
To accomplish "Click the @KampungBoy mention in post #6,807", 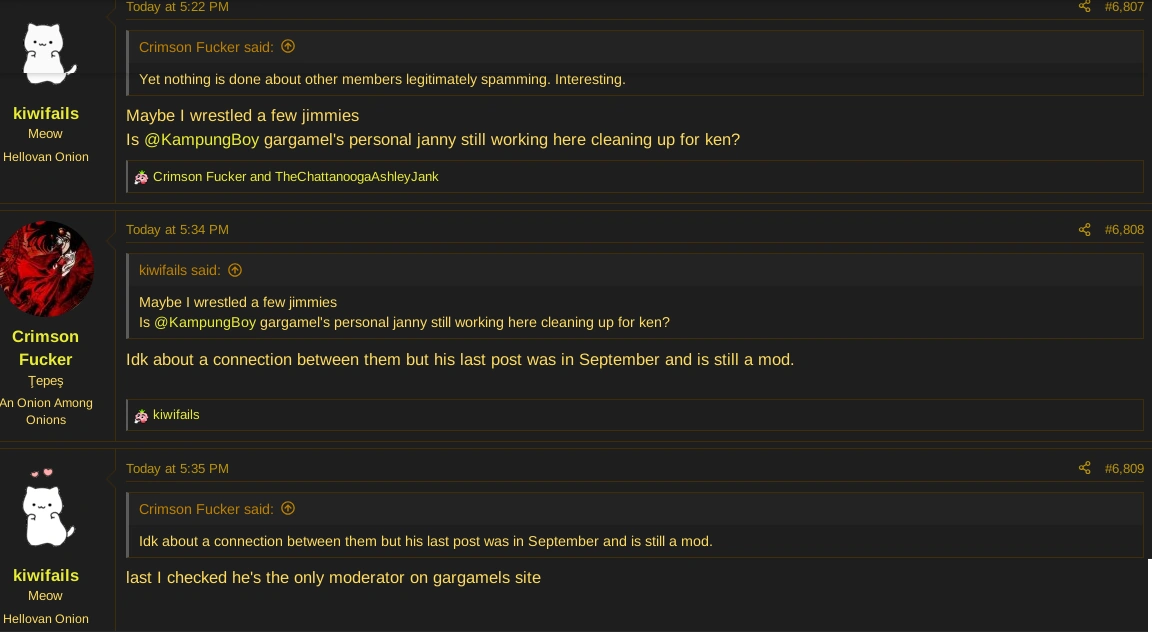I will pos(200,140).
